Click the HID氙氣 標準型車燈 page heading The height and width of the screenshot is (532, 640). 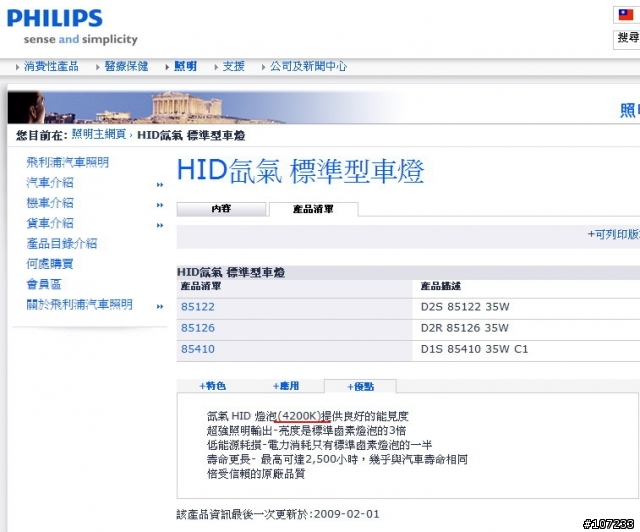click(301, 171)
